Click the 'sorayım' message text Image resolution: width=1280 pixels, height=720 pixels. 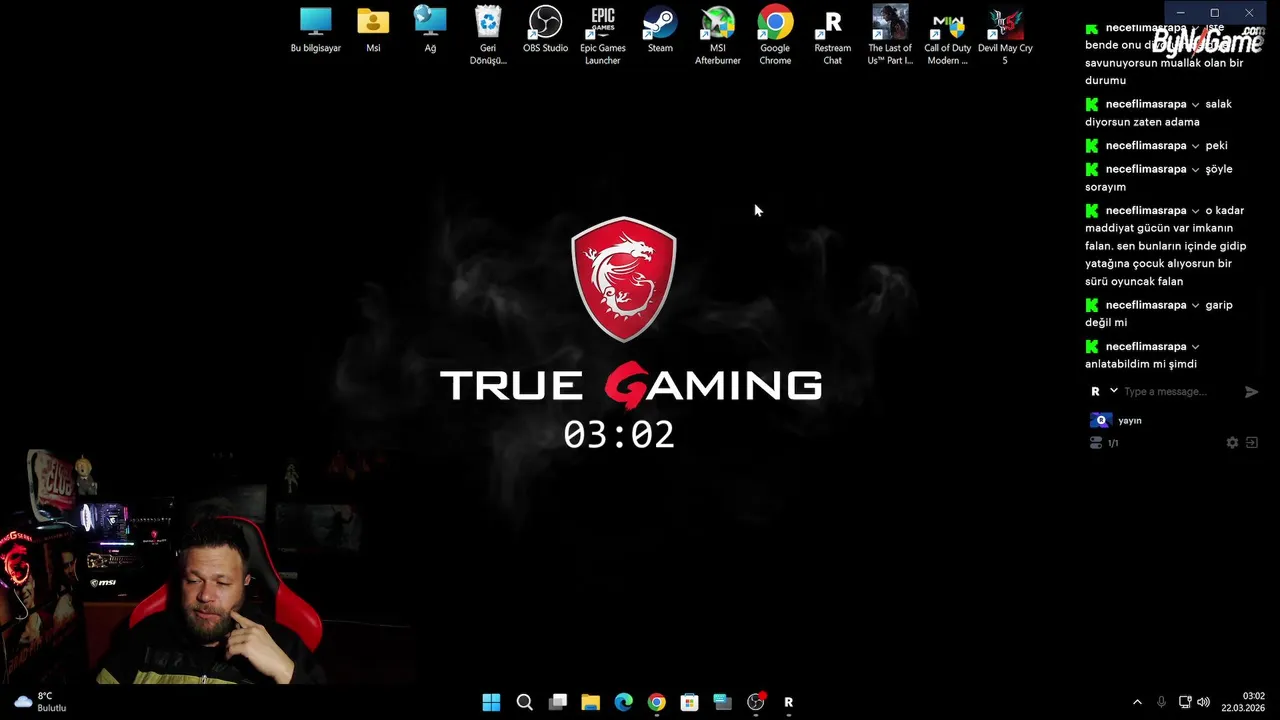pyautogui.click(x=1105, y=187)
